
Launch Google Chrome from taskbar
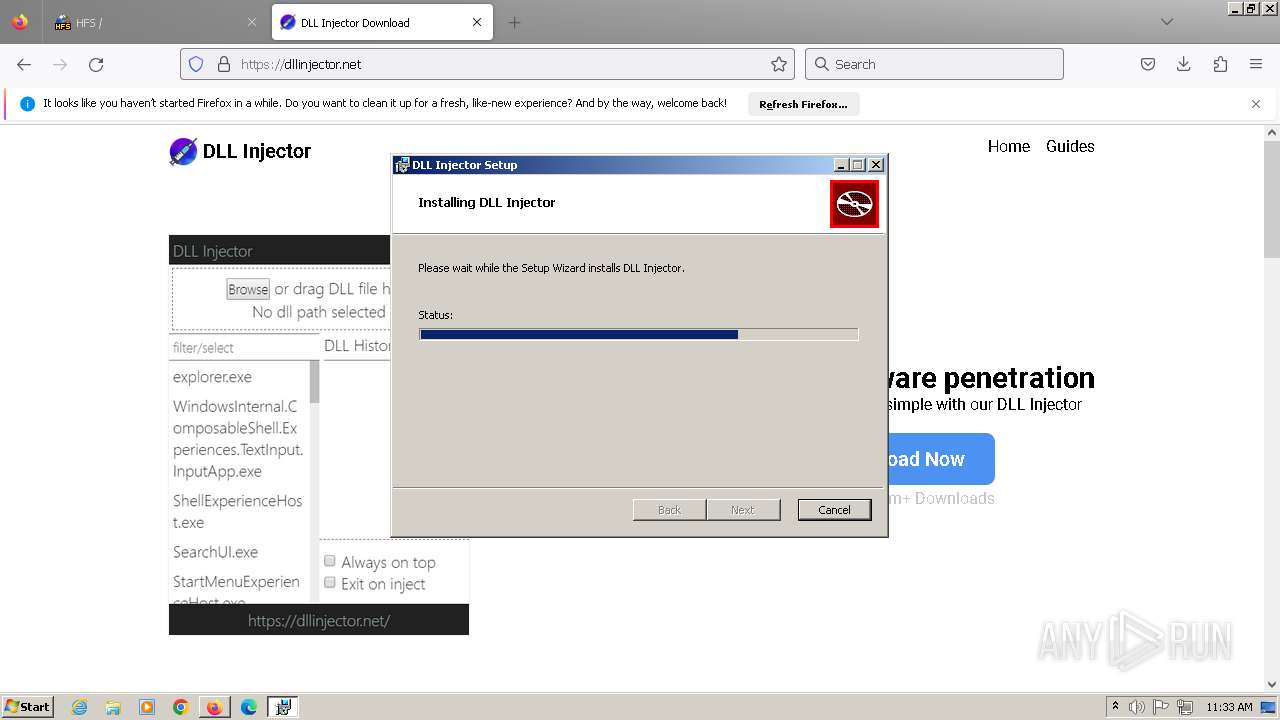pos(181,707)
